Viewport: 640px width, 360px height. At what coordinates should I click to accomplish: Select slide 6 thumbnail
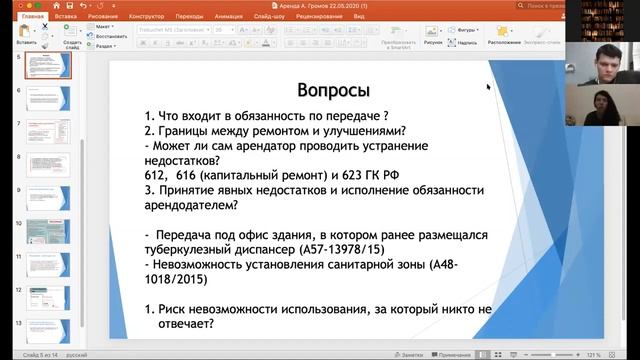(x=48, y=98)
